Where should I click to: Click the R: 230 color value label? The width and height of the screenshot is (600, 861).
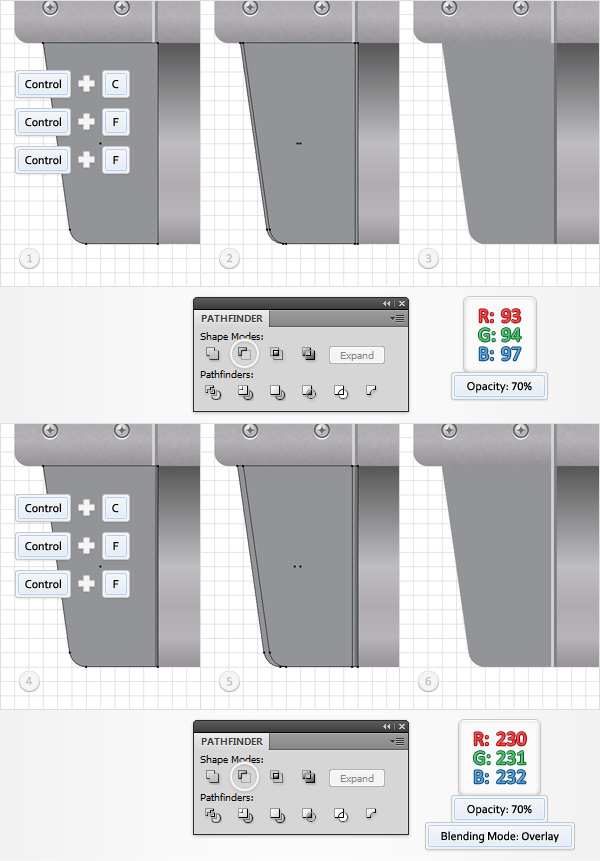500,739
